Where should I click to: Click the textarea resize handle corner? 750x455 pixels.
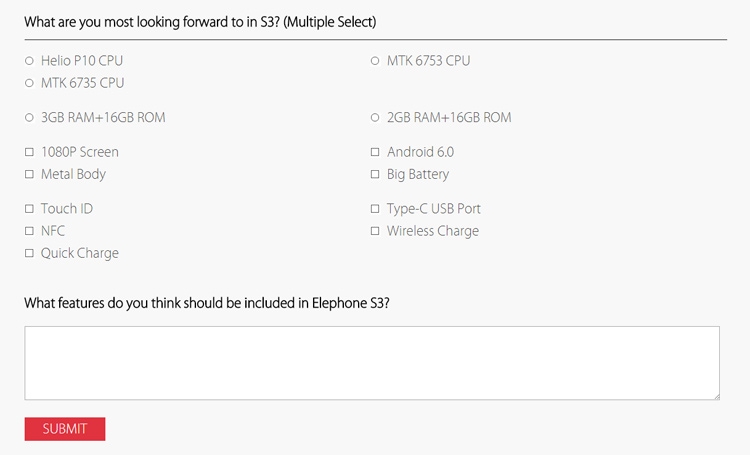(716, 396)
